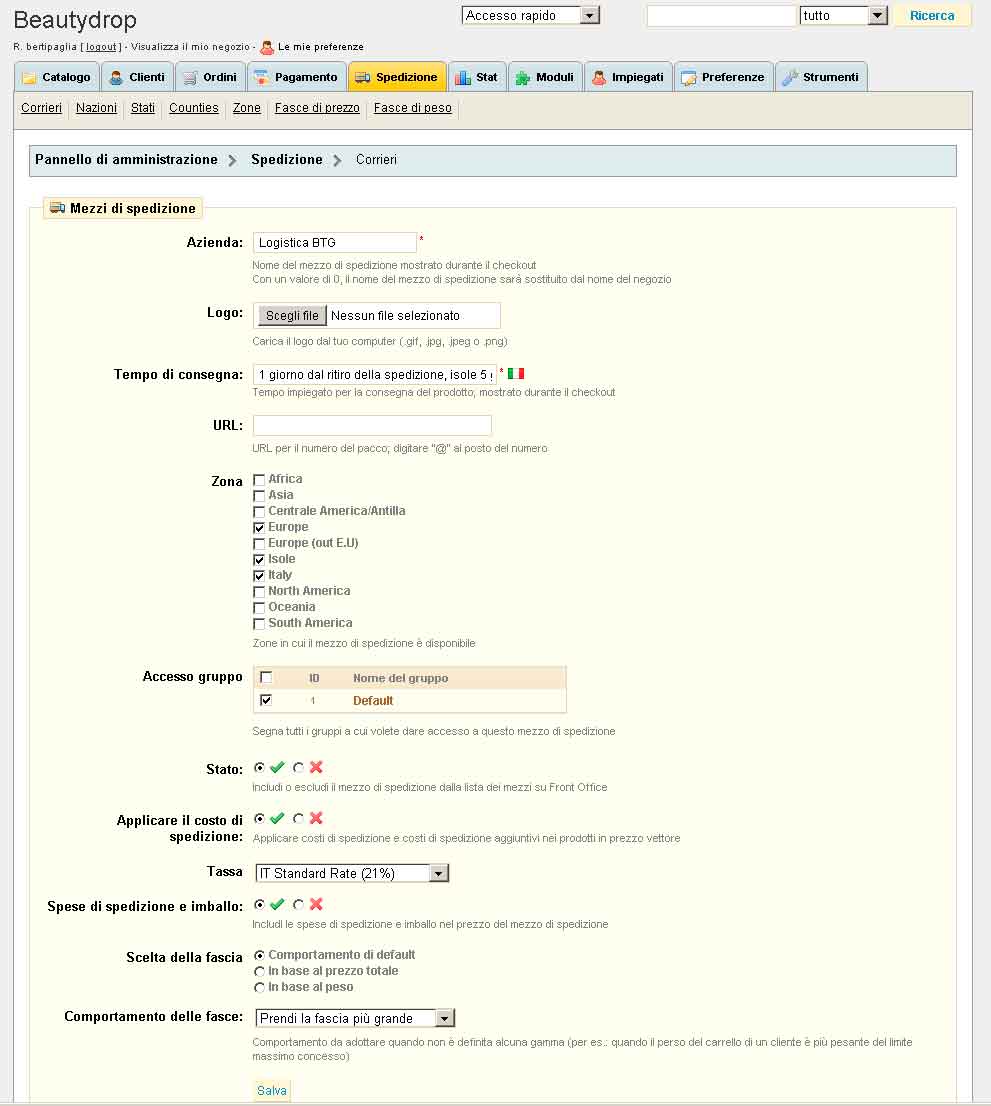The height and width of the screenshot is (1106, 991).
Task: Check the Centrale America/Antilla checkbox
Action: click(259, 512)
